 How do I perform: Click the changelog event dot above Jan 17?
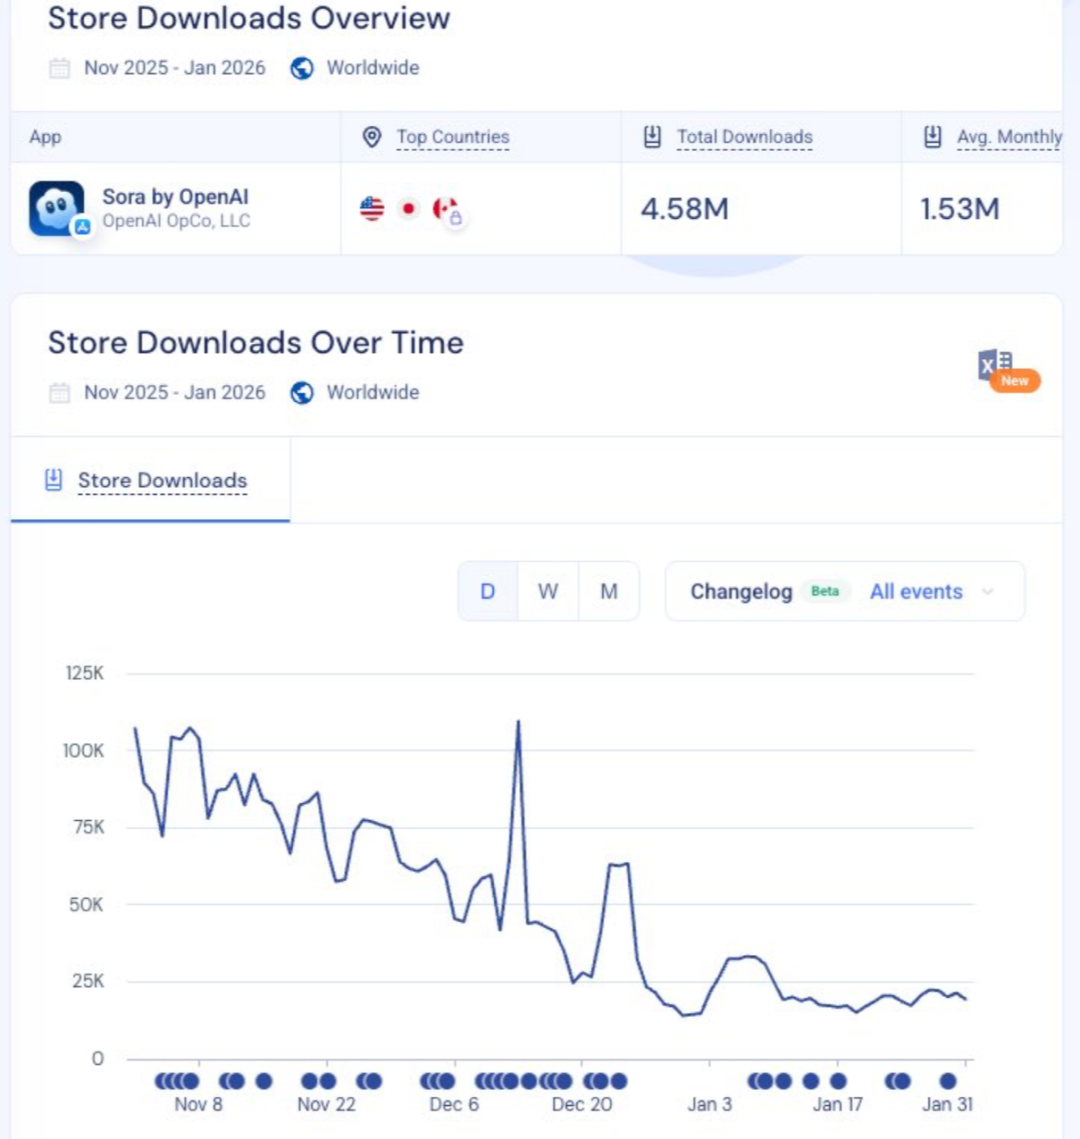(x=838, y=1081)
